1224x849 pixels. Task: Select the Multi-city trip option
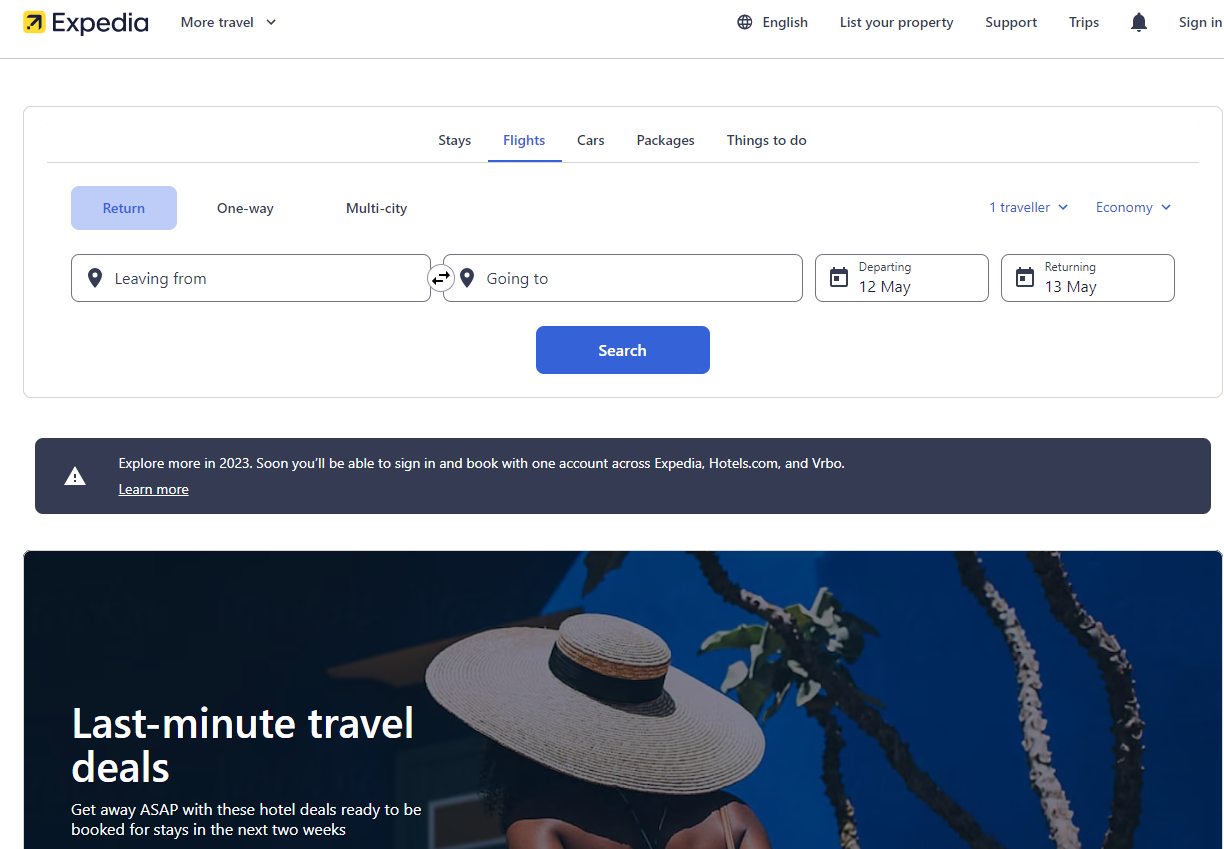(x=376, y=208)
